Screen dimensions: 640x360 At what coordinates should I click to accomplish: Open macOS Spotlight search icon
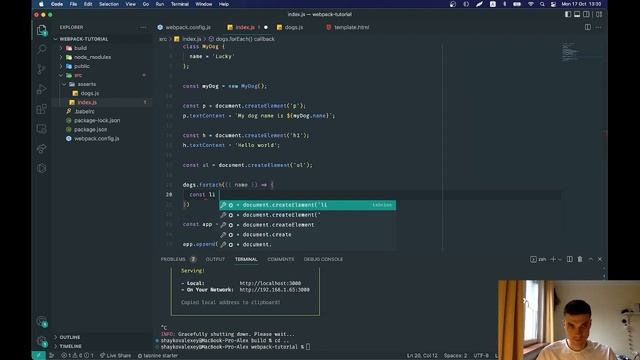click(542, 4)
